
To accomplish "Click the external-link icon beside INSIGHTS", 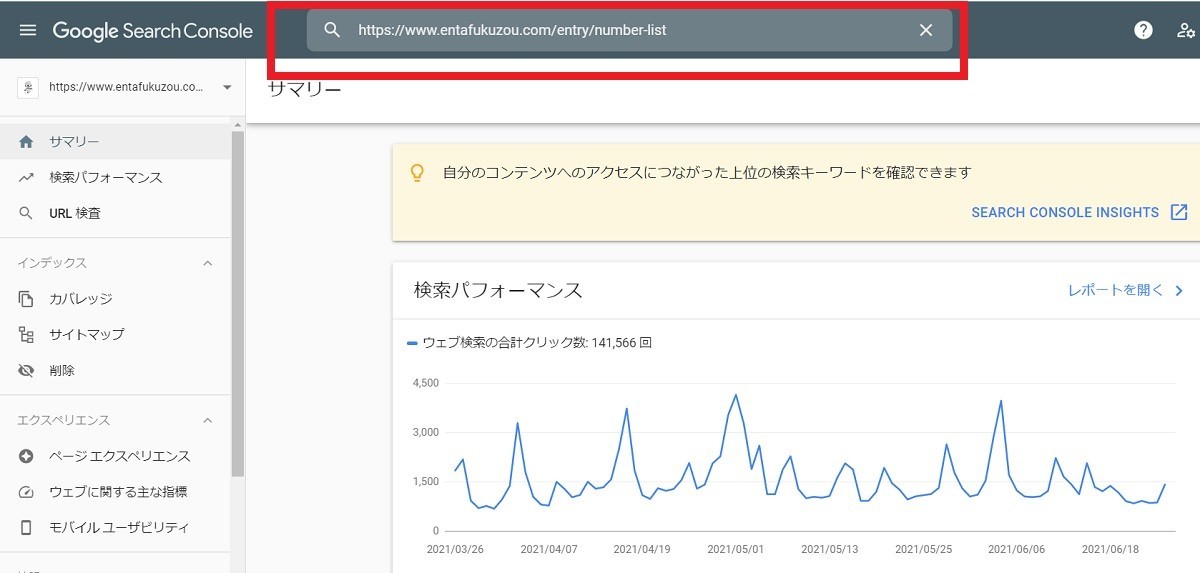I will [x=1179, y=212].
